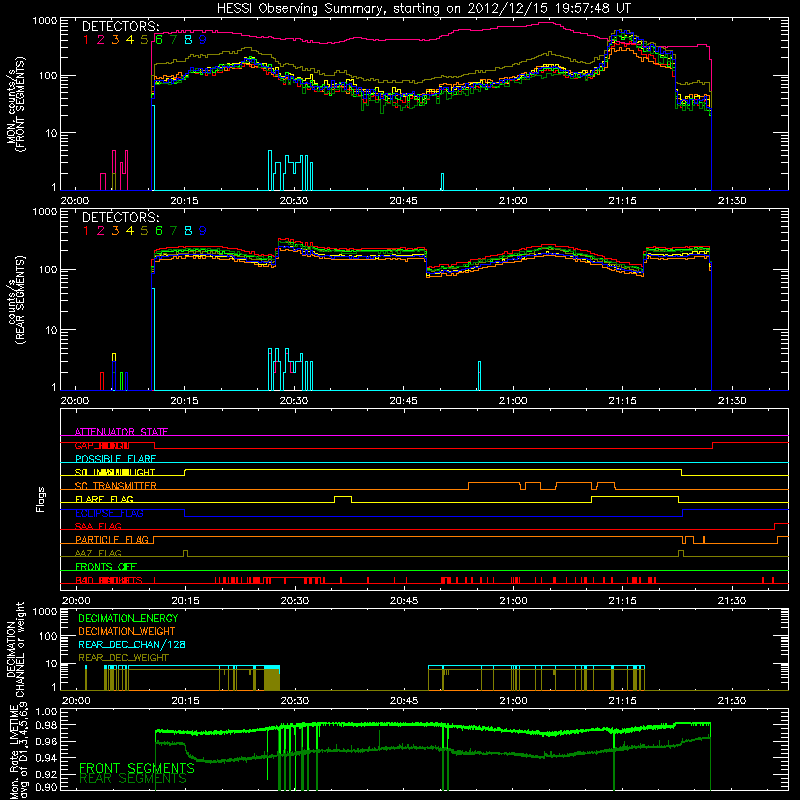Click olive detector 5 legend number, rear segments plot
The height and width of the screenshot is (800, 800).
(x=144, y=231)
